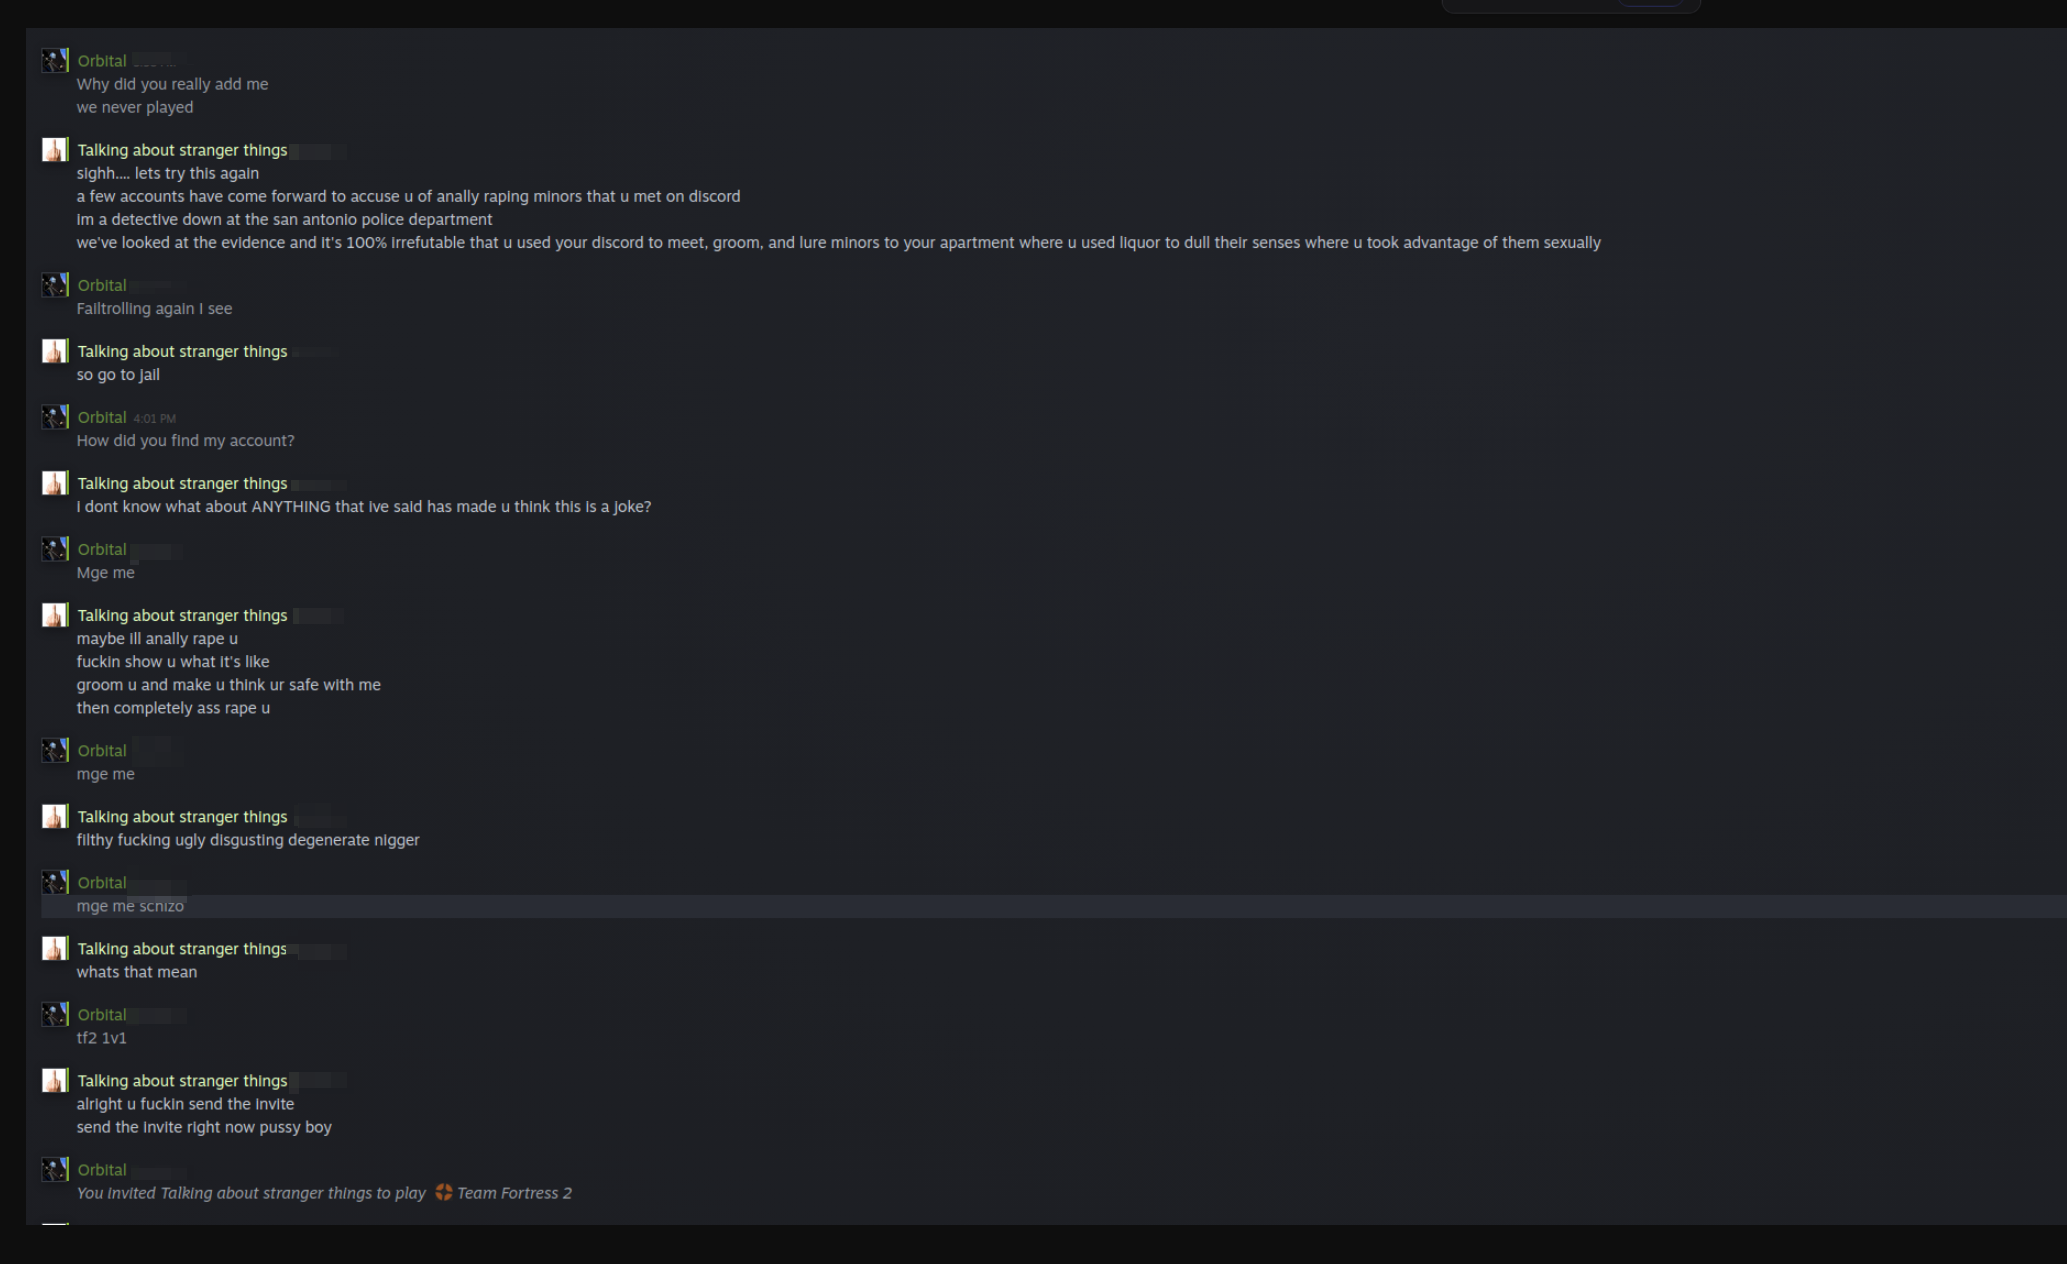This screenshot has height=1264, width=2067.
Task: Open the "Team Fortress 2" game name in the invite
Action: click(x=514, y=1193)
